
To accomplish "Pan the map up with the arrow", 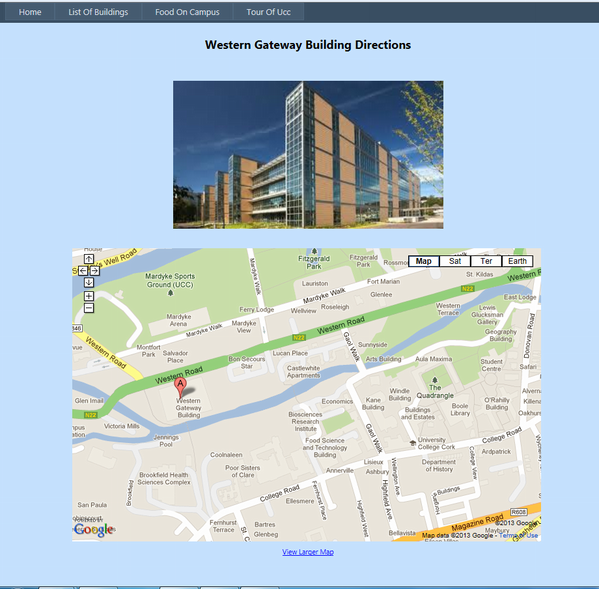I will tap(89, 259).
